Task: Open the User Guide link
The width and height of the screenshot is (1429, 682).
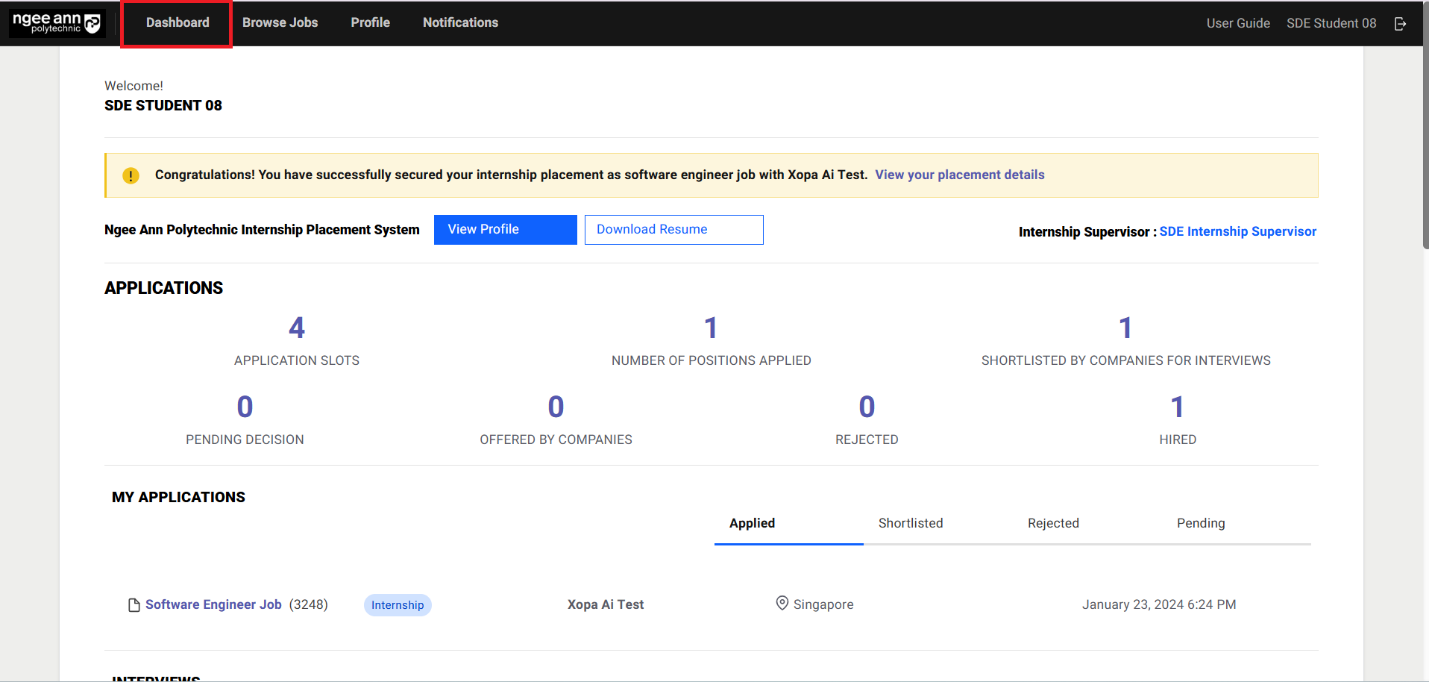Action: 1238,23
